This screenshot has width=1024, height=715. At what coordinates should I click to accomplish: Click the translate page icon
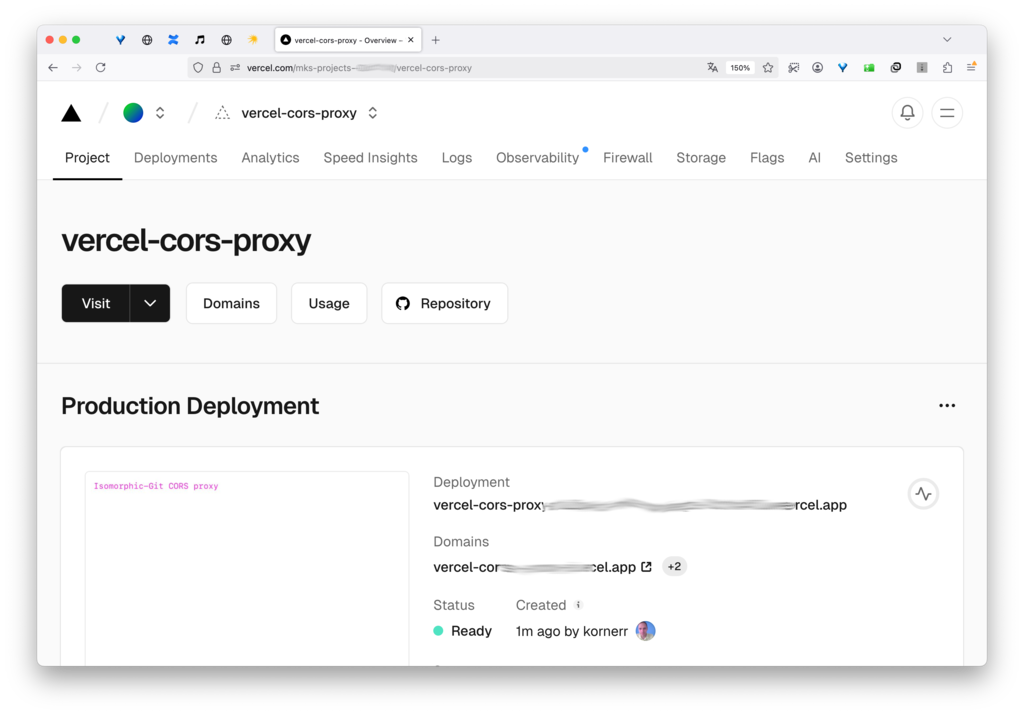(x=712, y=67)
